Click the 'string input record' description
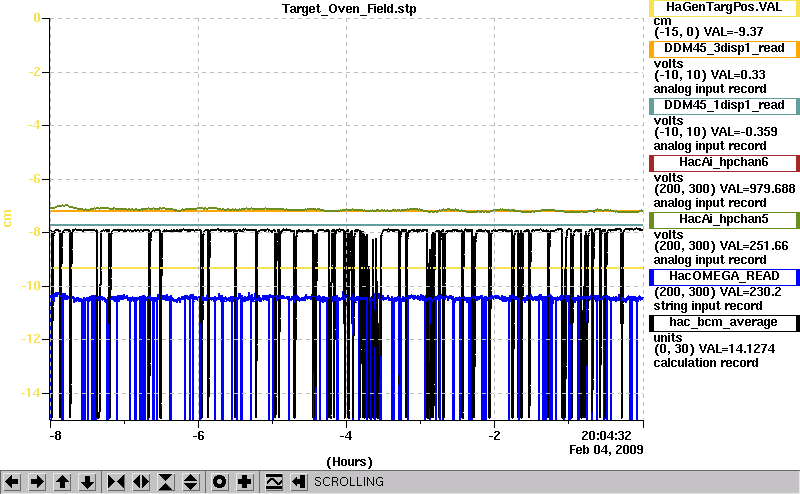Image resolution: width=800 pixels, height=494 pixels. click(708, 306)
